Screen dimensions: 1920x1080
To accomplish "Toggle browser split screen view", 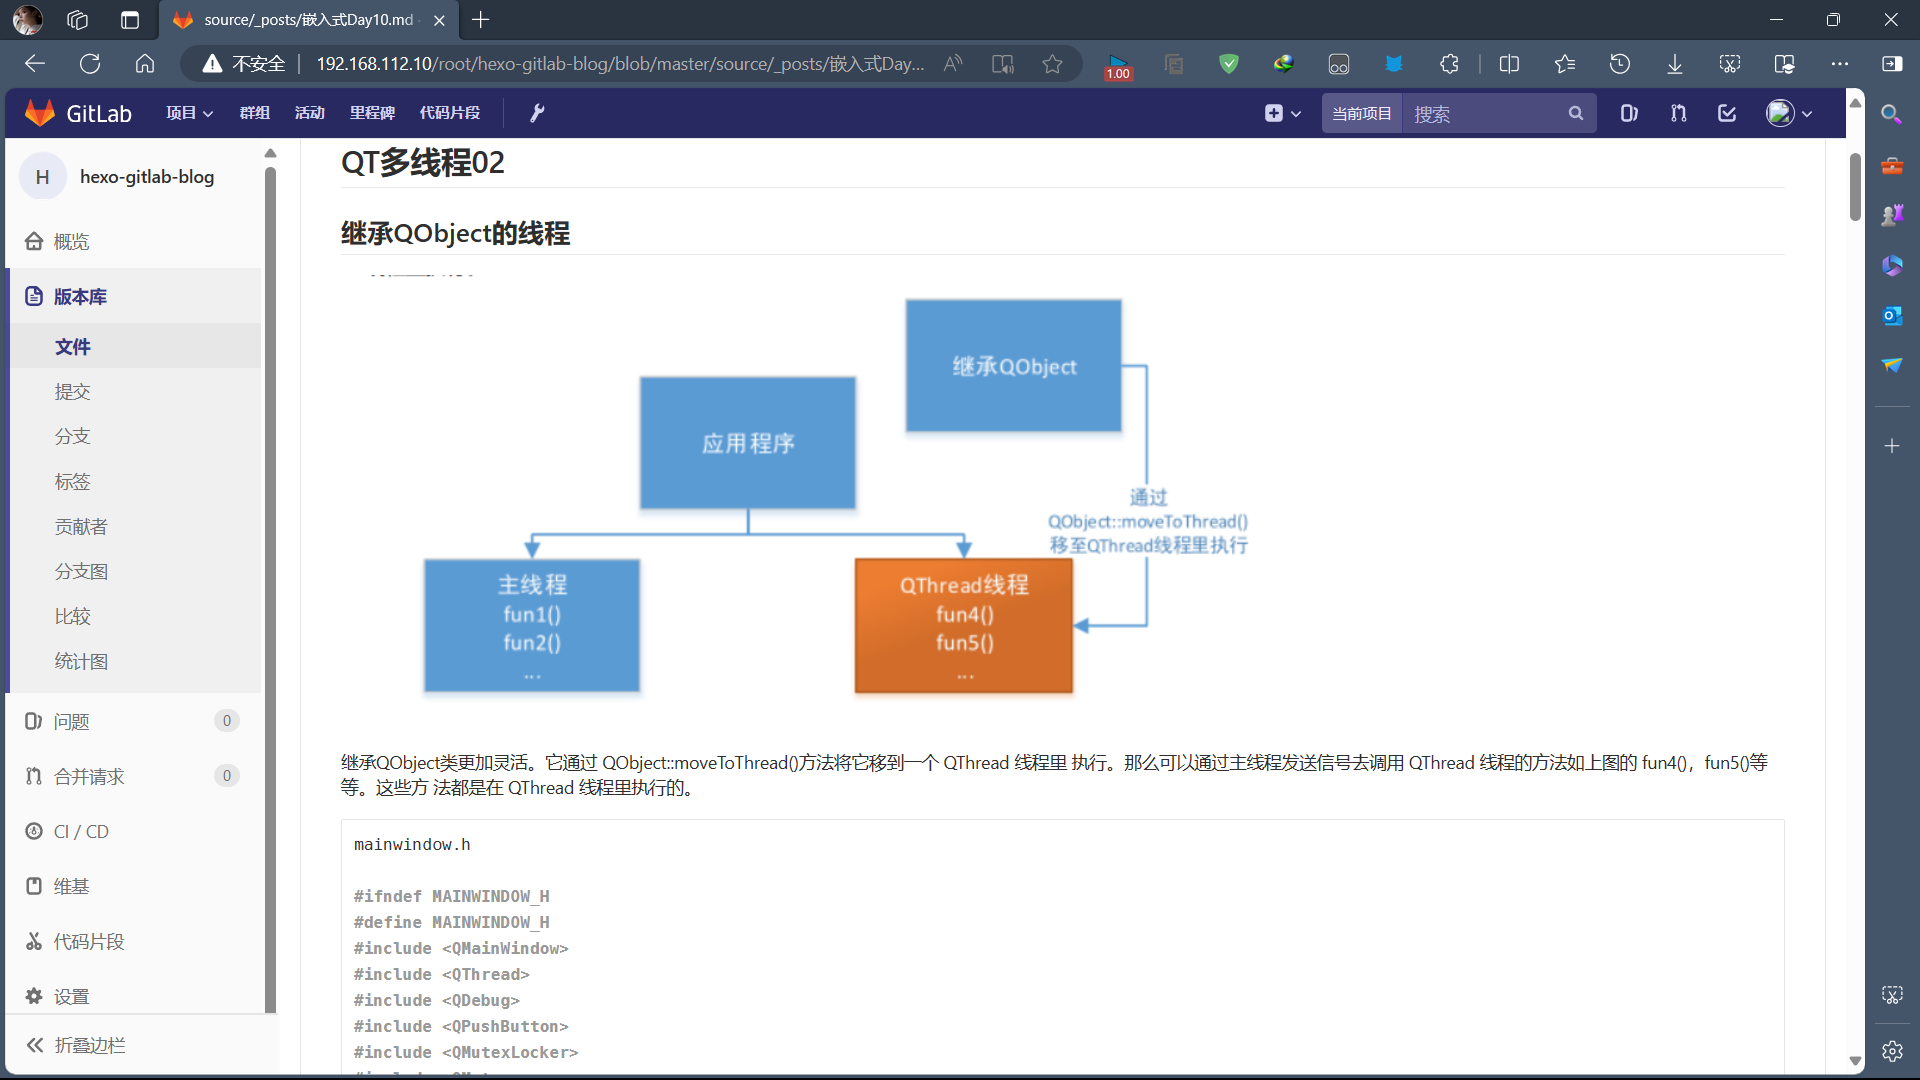I will click(1509, 64).
